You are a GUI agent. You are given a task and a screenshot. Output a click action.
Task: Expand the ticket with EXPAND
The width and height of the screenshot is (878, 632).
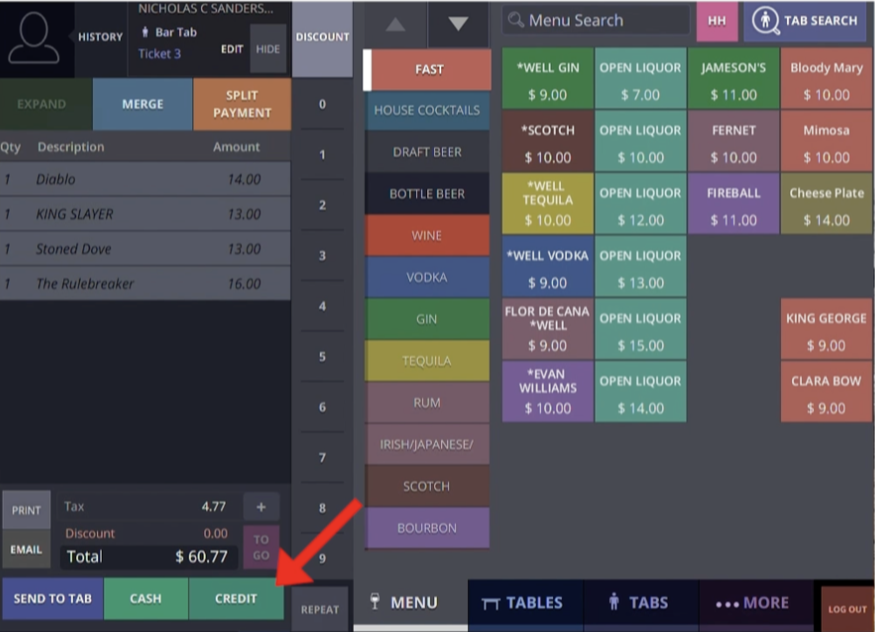[46, 104]
